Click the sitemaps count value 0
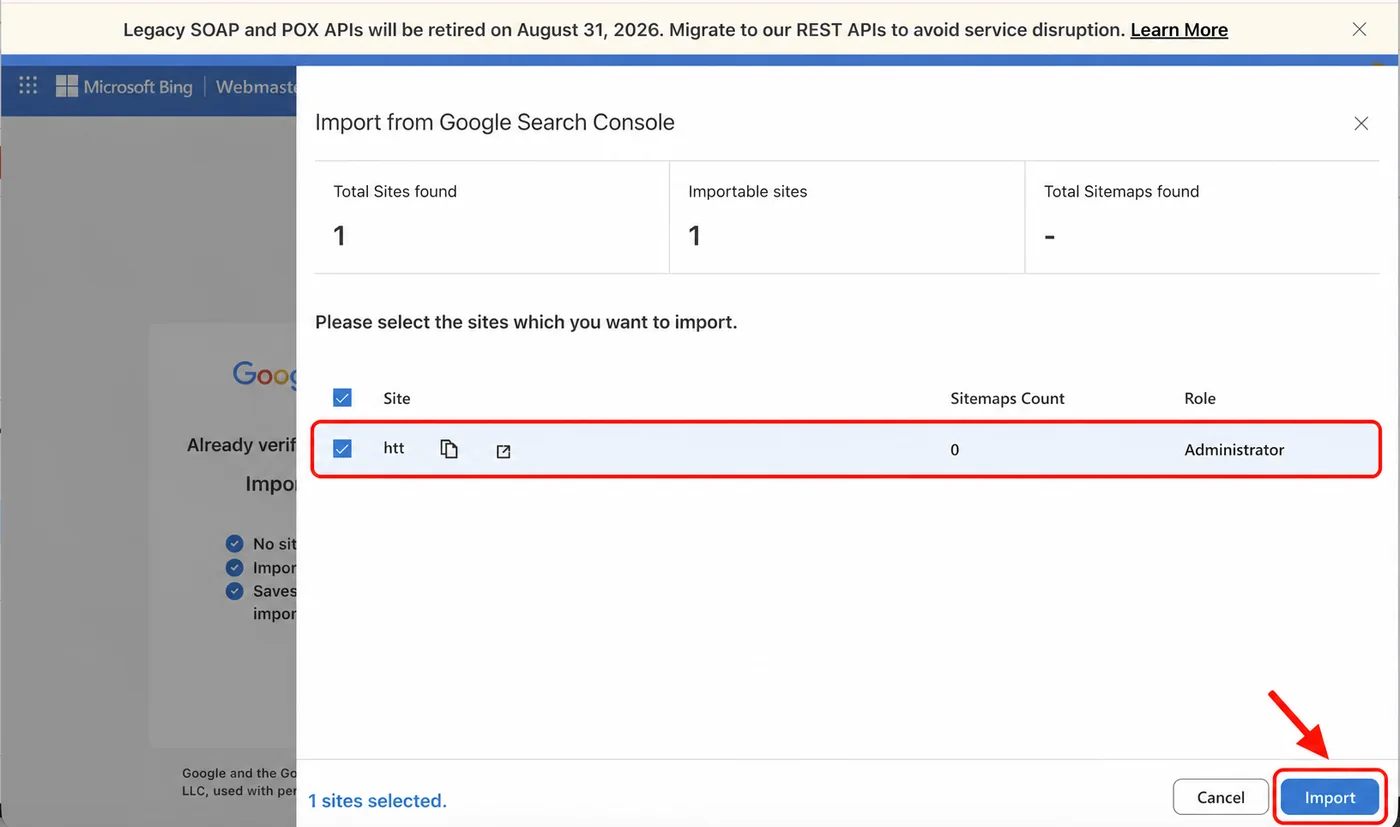Viewport: 1400px width, 827px height. point(955,450)
